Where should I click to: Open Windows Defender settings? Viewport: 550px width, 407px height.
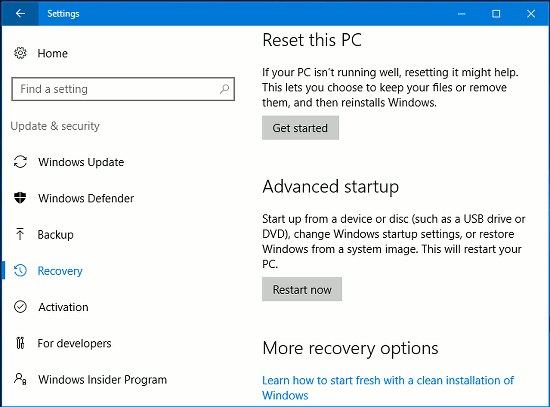pyautogui.click(x=86, y=198)
